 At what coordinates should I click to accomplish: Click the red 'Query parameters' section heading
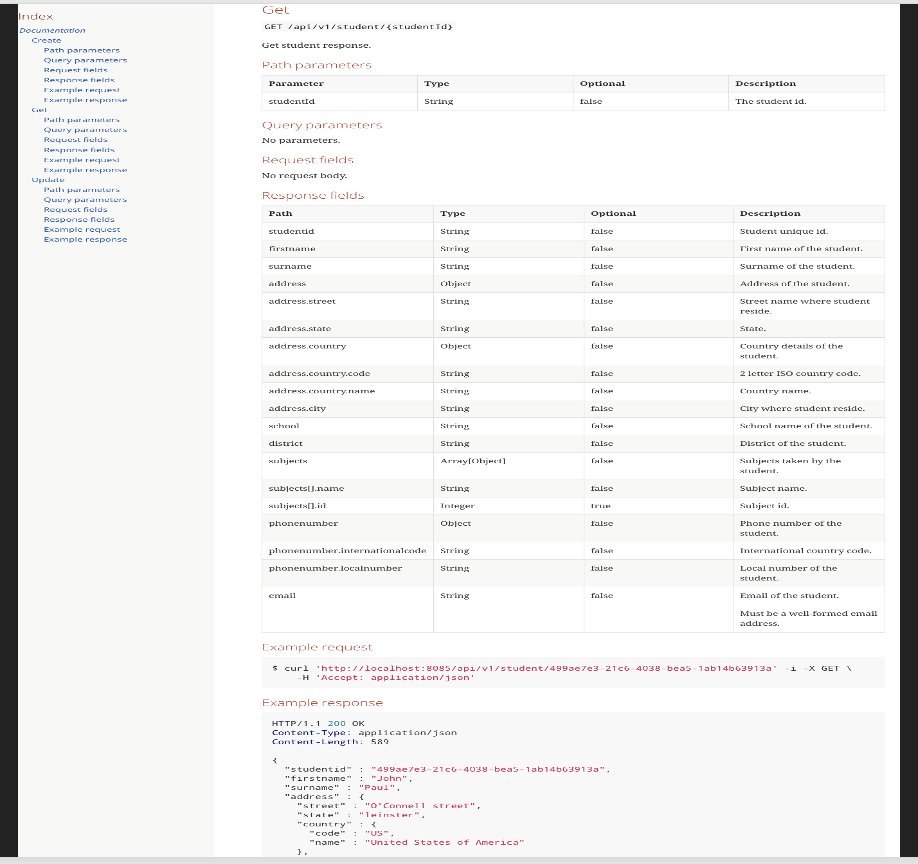coord(322,125)
